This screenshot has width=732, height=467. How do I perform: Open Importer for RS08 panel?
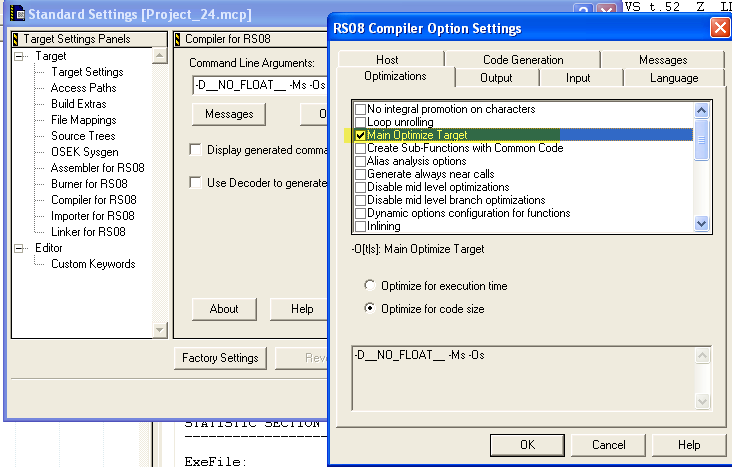point(93,216)
